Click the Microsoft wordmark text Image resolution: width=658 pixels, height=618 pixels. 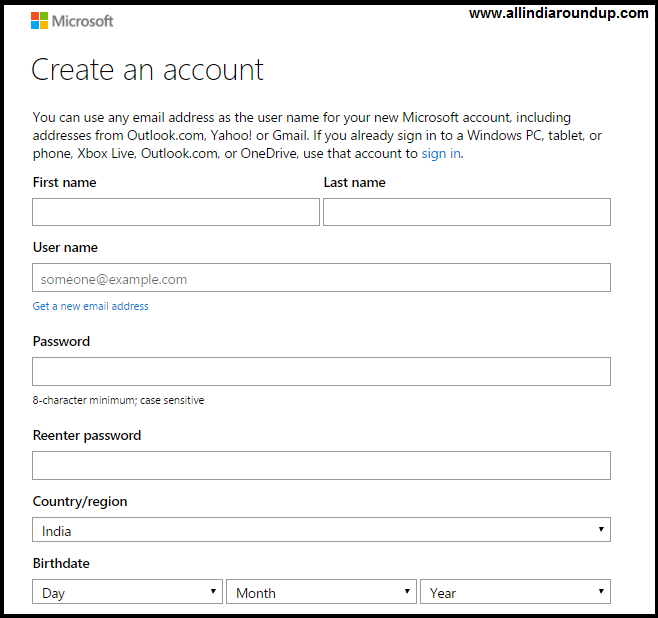(83, 21)
